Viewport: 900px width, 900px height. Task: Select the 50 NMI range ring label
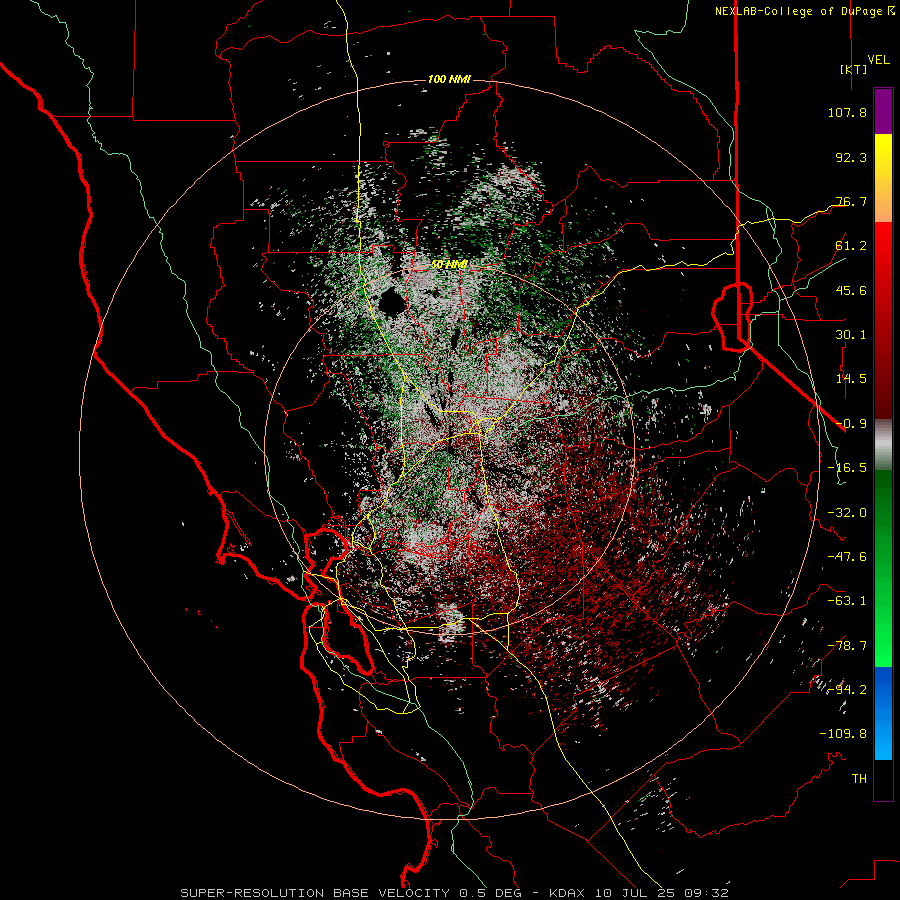(x=449, y=264)
